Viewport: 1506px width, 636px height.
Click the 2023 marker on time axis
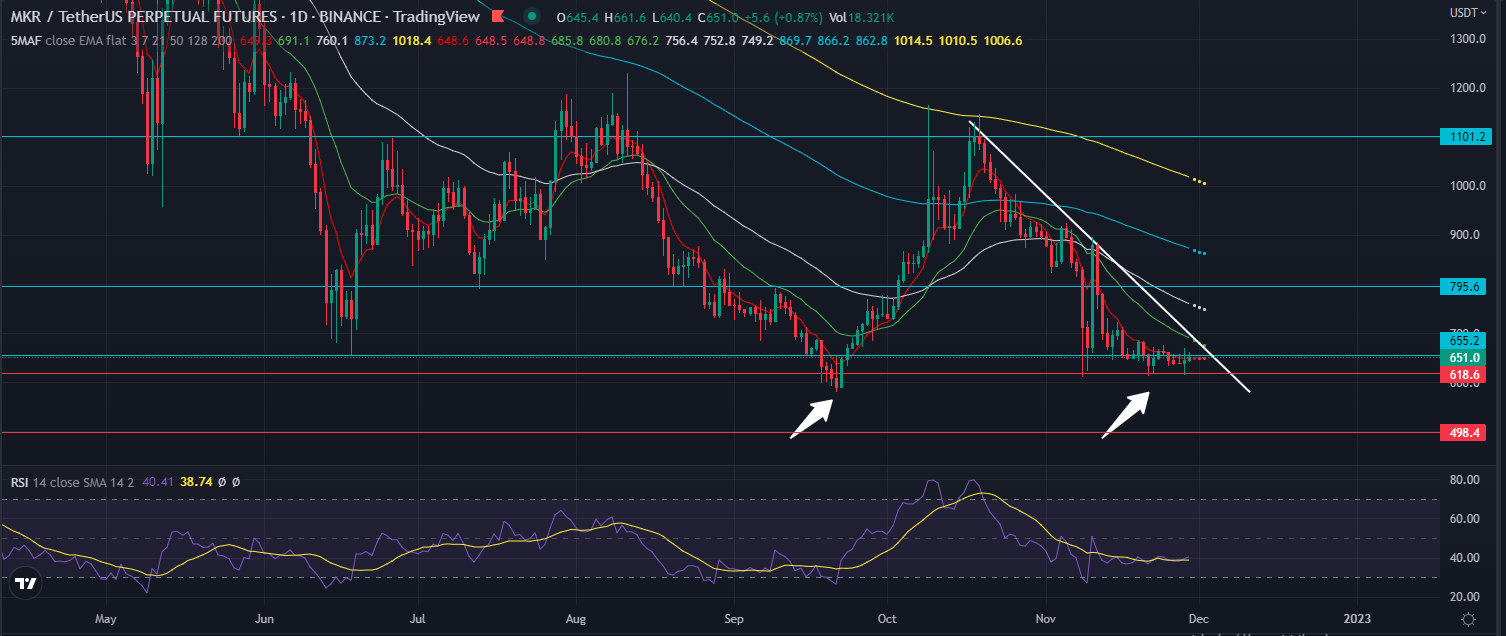(x=1357, y=619)
